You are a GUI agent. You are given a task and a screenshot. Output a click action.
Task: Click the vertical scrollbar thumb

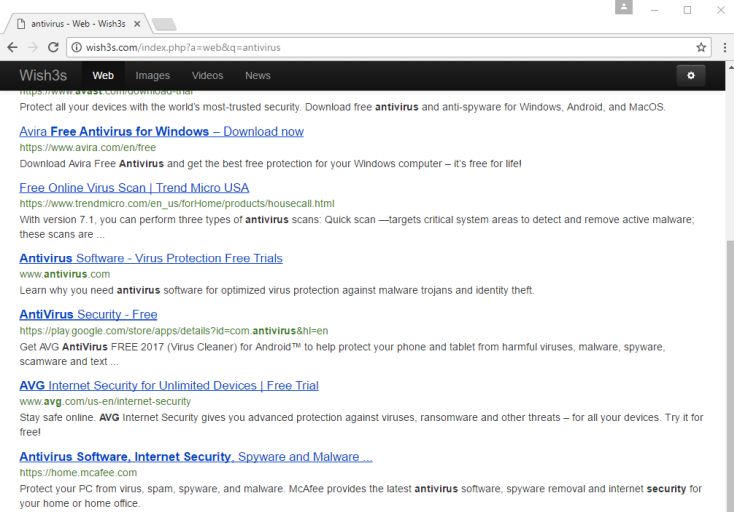click(730, 374)
